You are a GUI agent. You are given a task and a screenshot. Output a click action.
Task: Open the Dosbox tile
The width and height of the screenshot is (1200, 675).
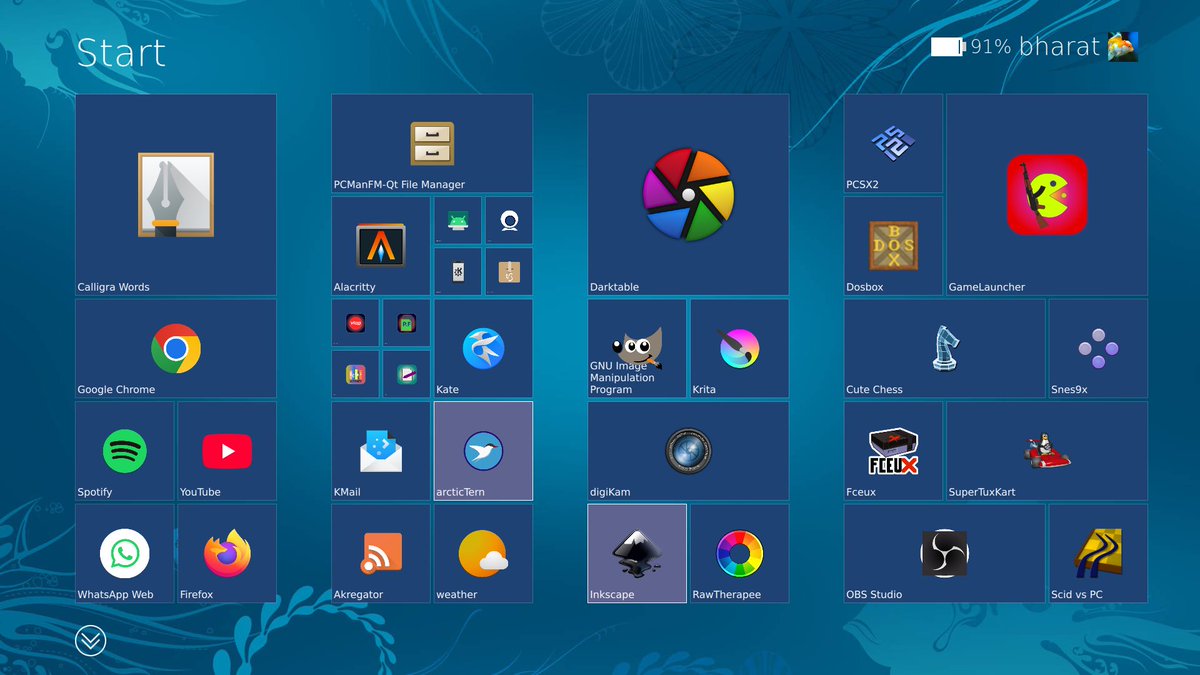[893, 246]
